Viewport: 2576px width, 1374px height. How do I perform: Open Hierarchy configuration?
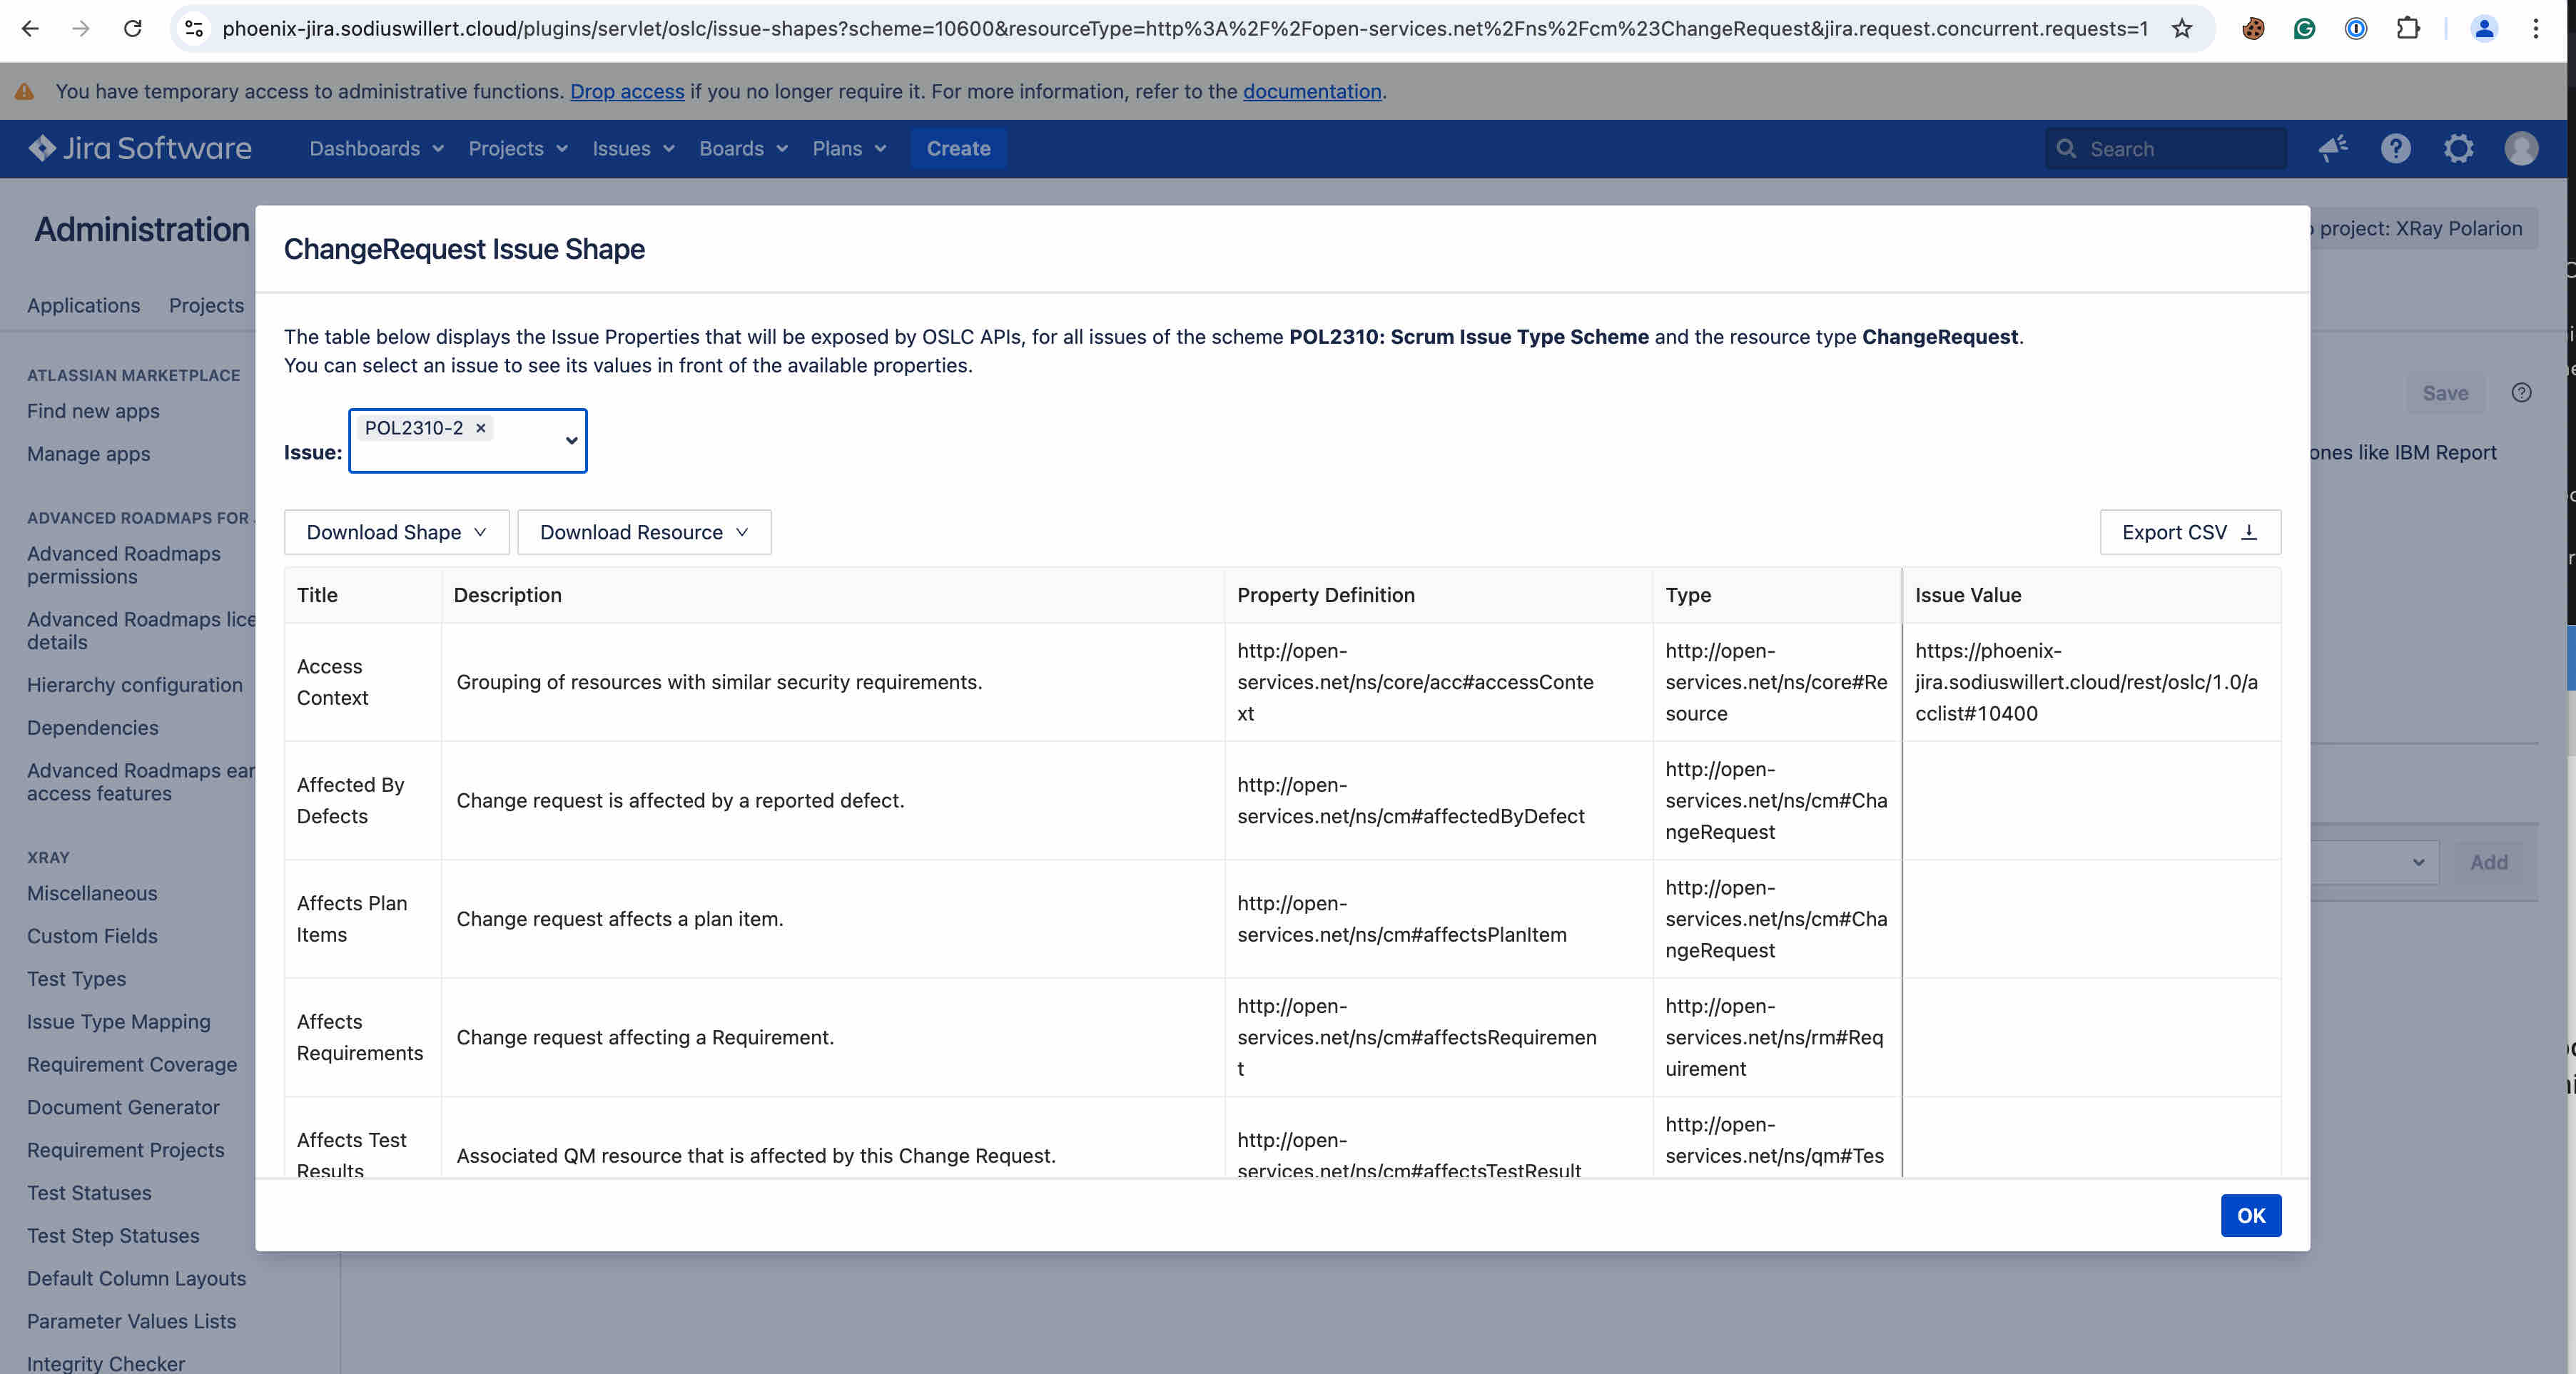pos(134,685)
